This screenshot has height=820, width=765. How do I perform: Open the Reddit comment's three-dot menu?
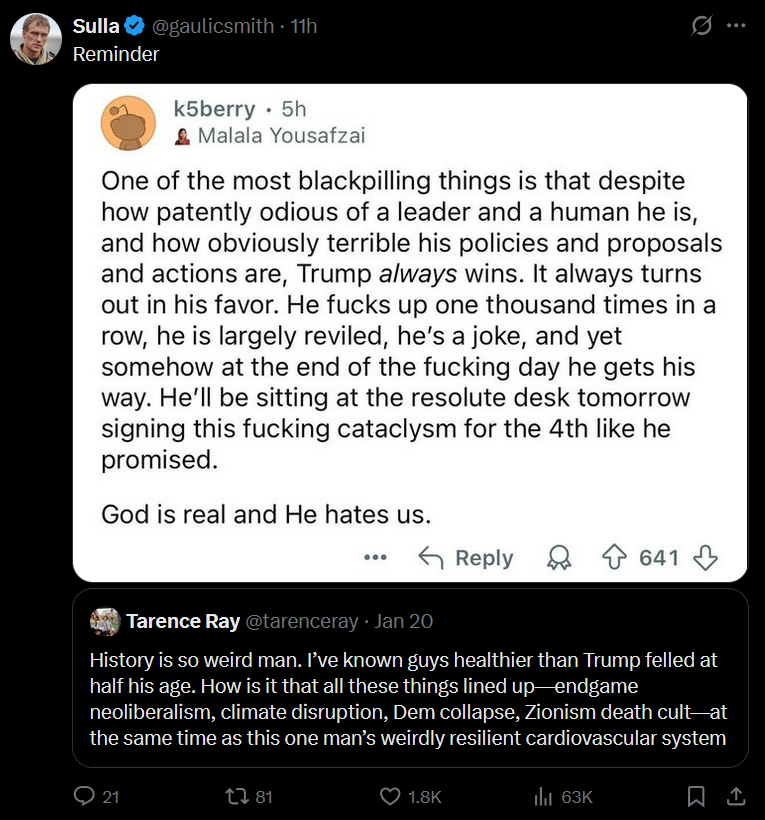pos(375,558)
